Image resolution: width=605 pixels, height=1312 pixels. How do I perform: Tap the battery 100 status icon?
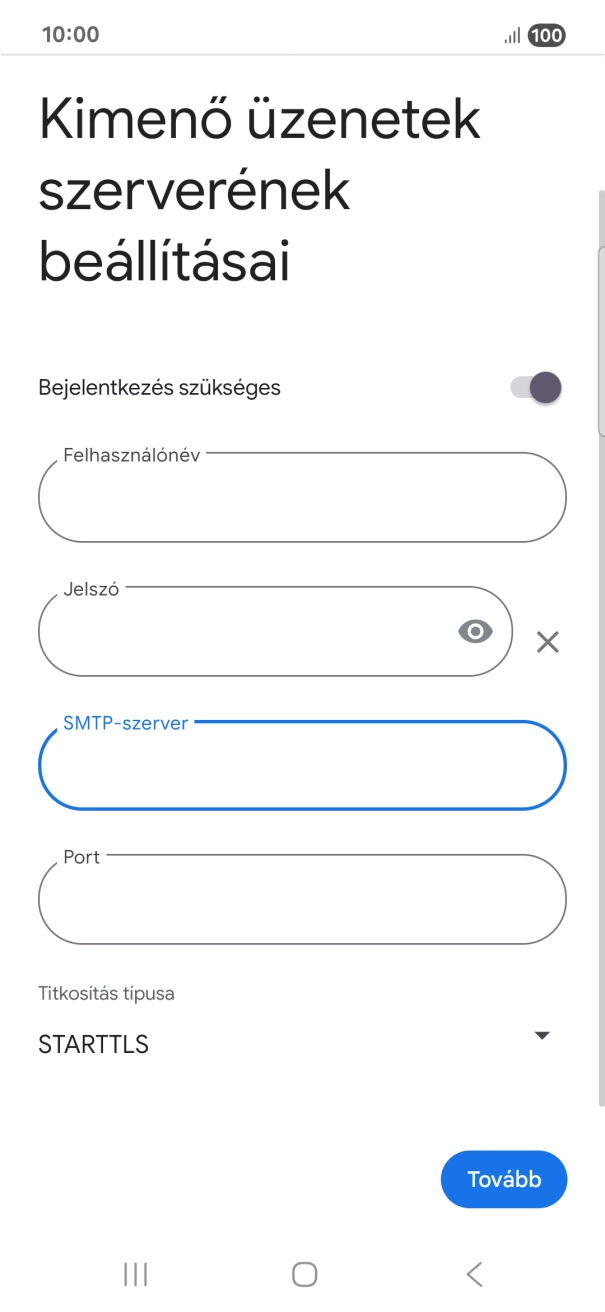[542, 35]
